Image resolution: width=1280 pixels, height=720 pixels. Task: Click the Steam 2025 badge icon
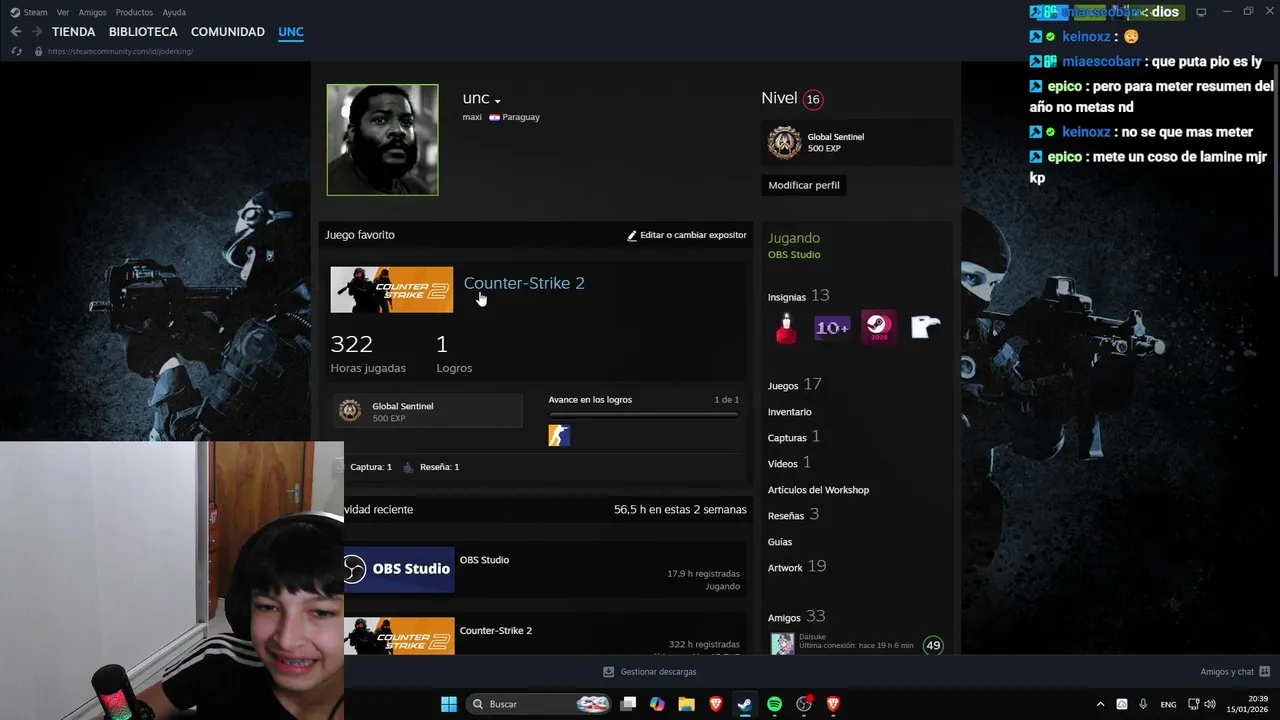coord(878,327)
